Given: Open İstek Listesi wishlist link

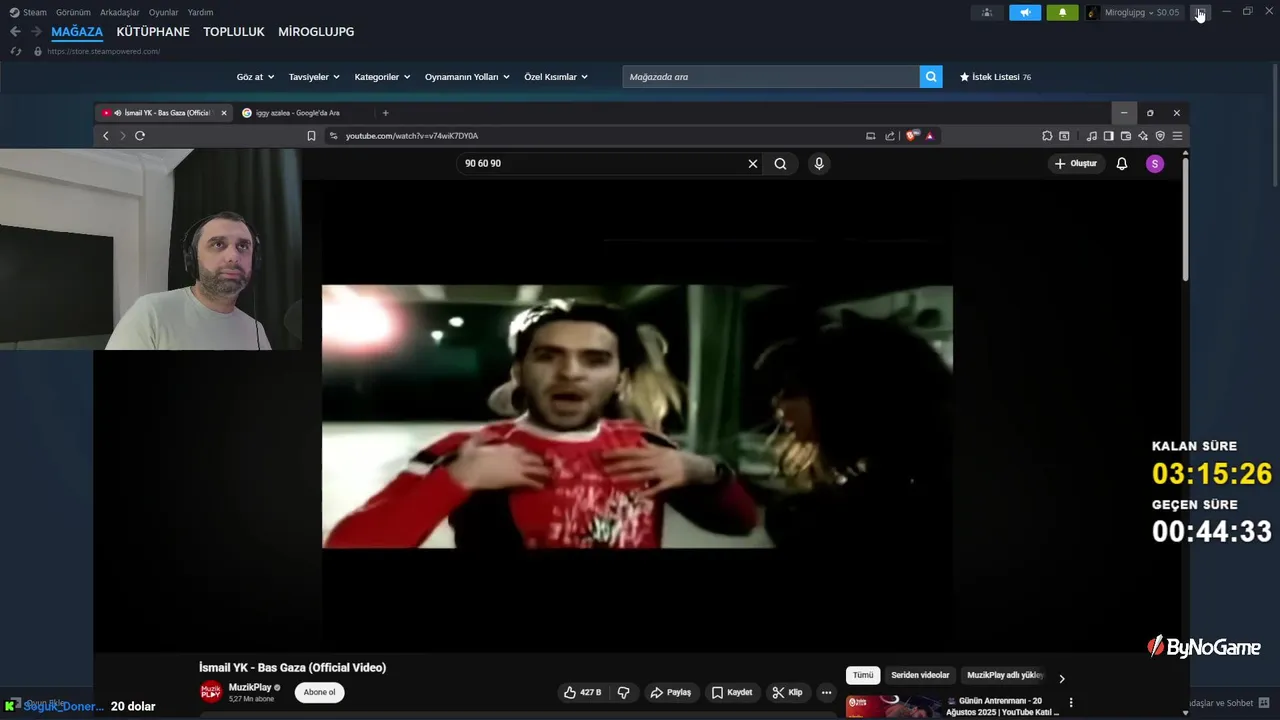Looking at the screenshot, I should [995, 77].
